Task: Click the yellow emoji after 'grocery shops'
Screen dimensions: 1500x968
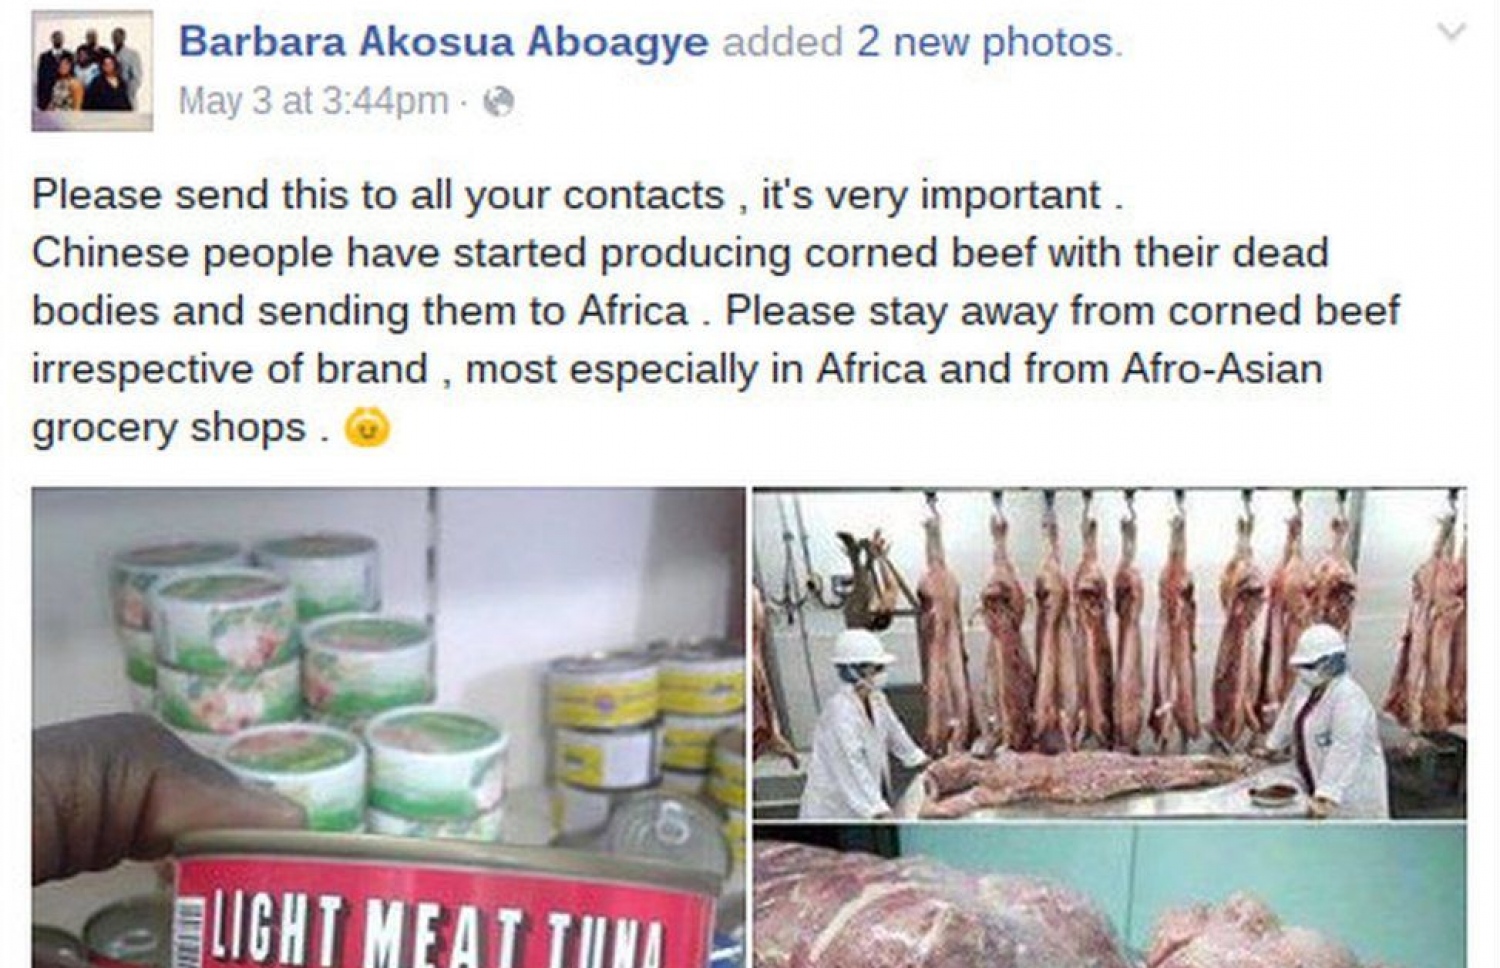Action: point(367,427)
